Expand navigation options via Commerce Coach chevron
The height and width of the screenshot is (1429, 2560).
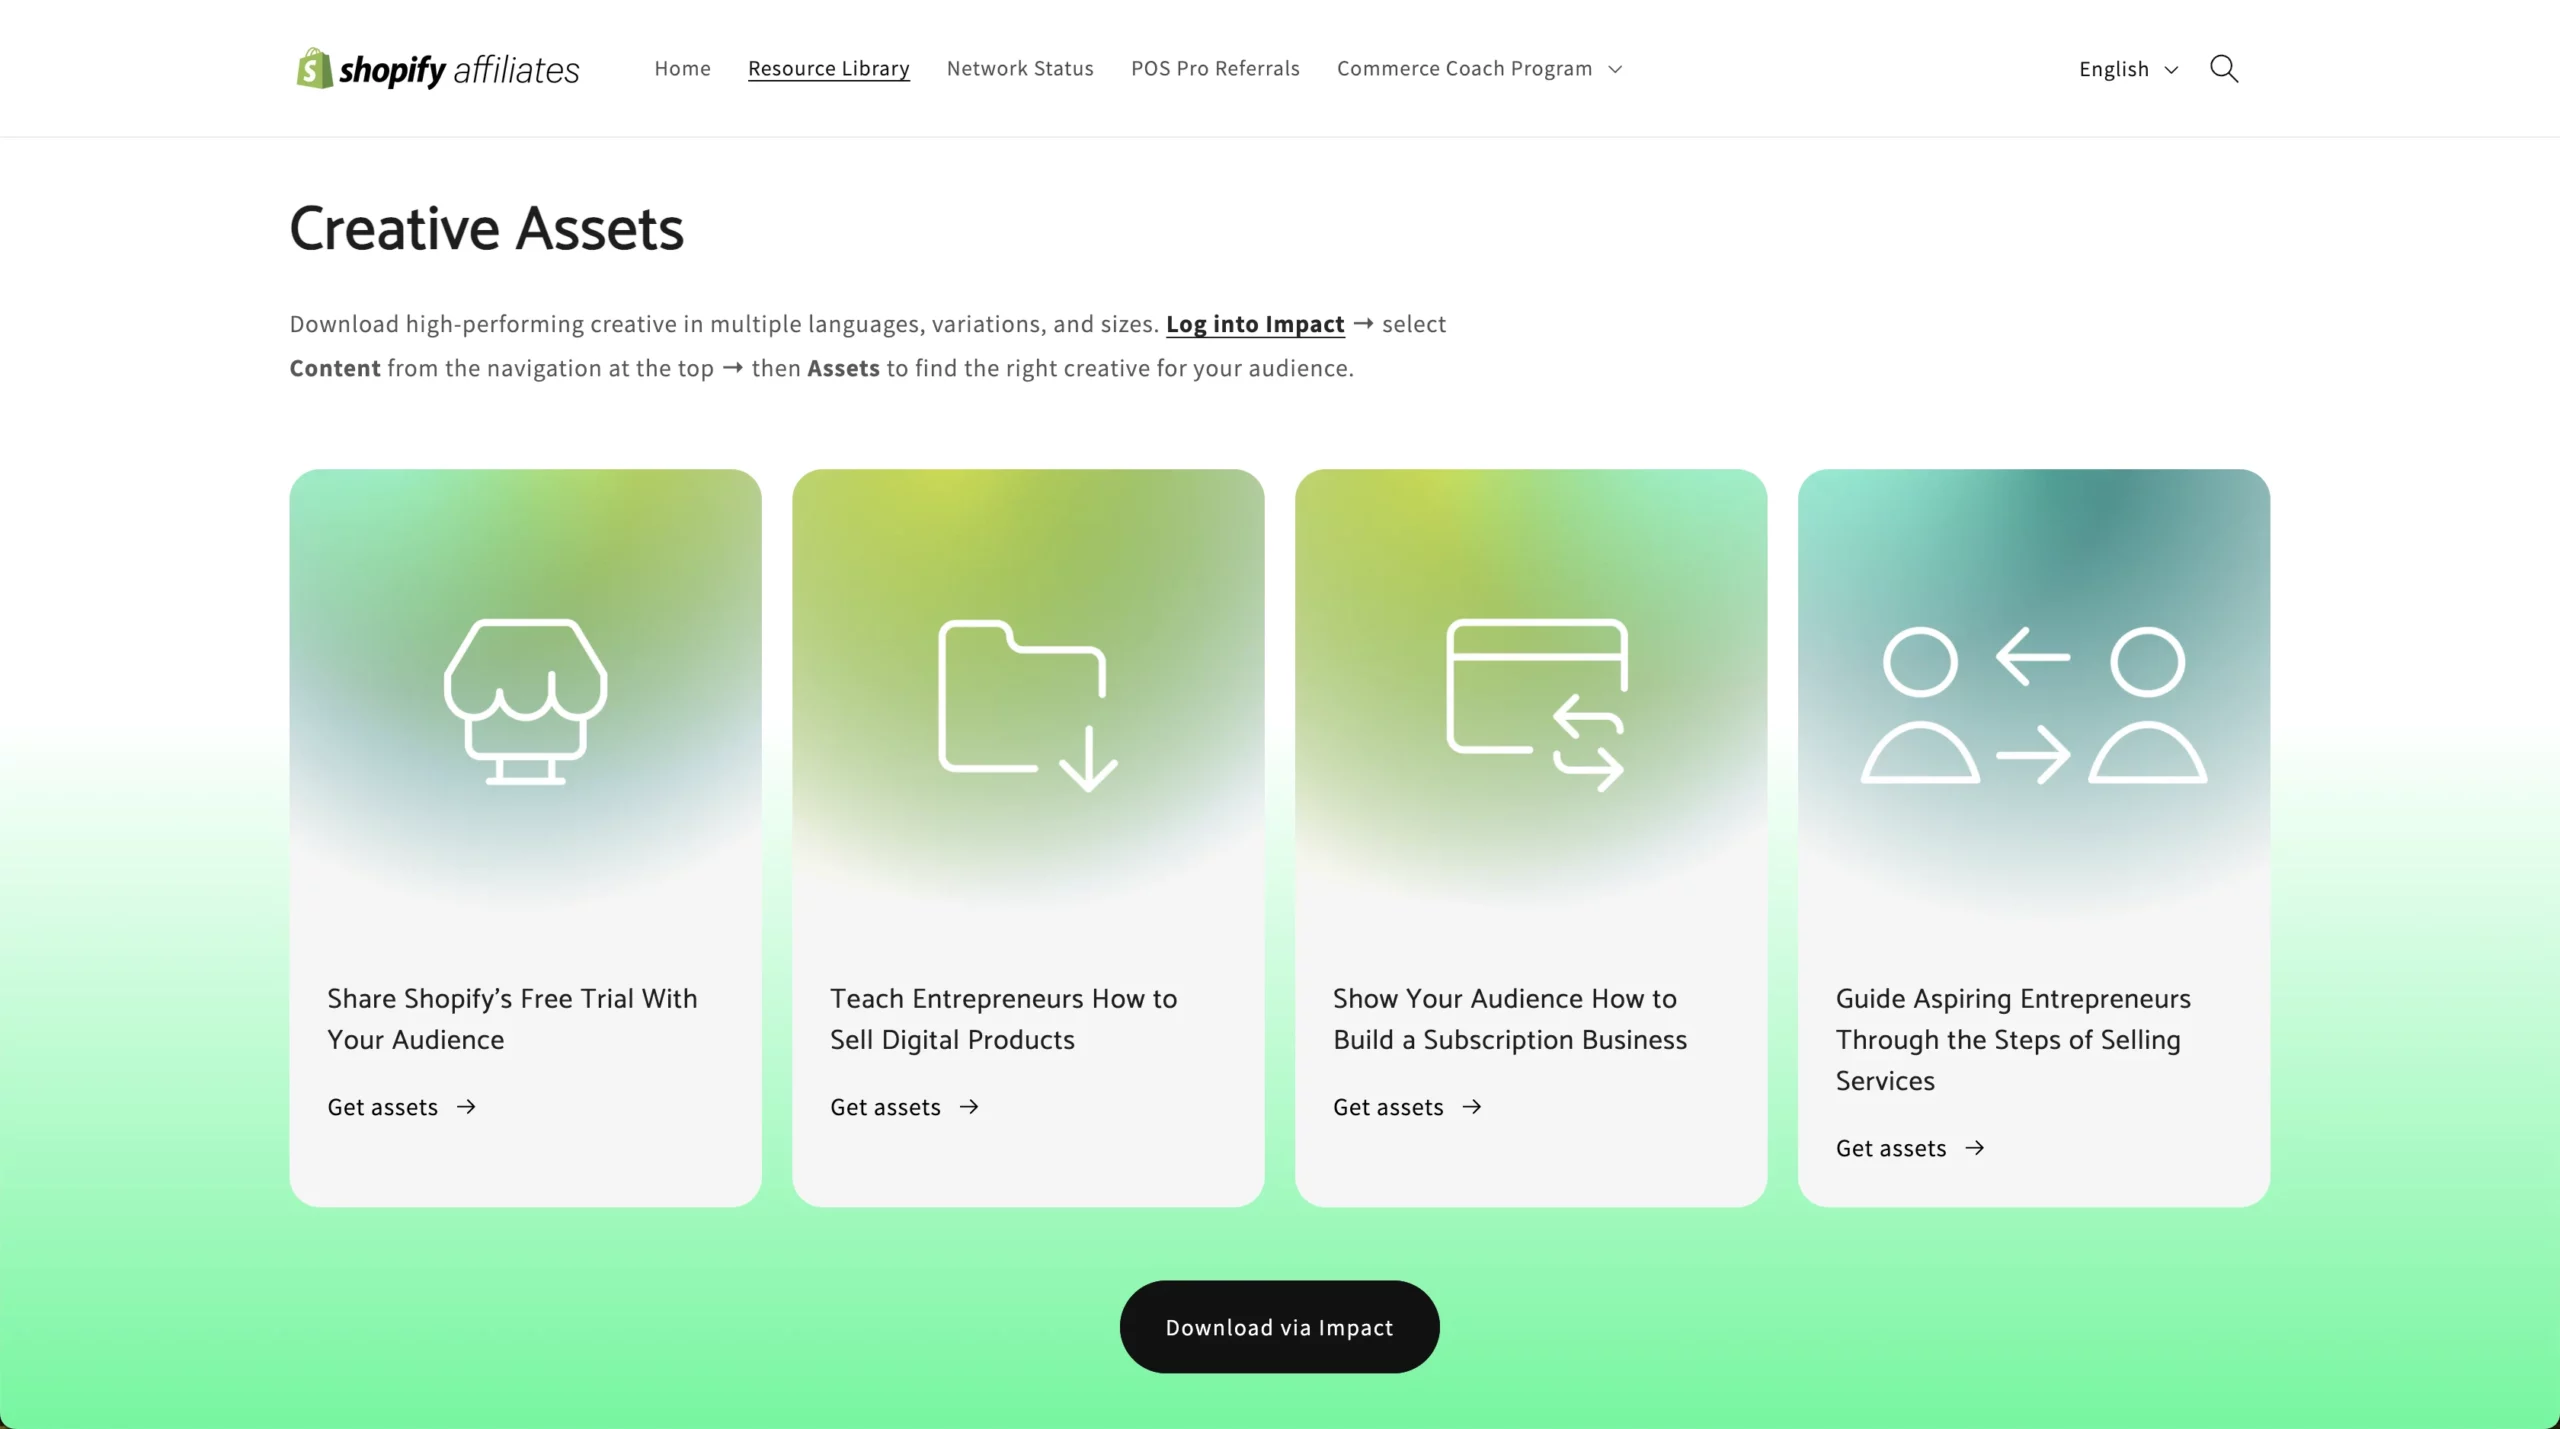point(1616,67)
